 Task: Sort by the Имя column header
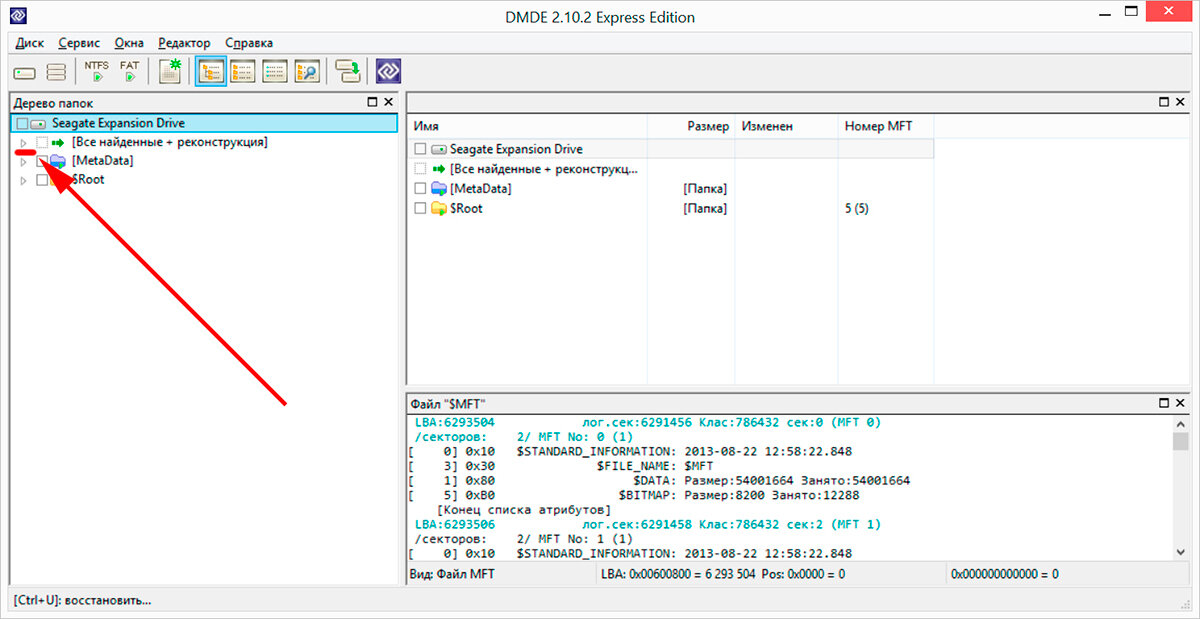click(528, 127)
